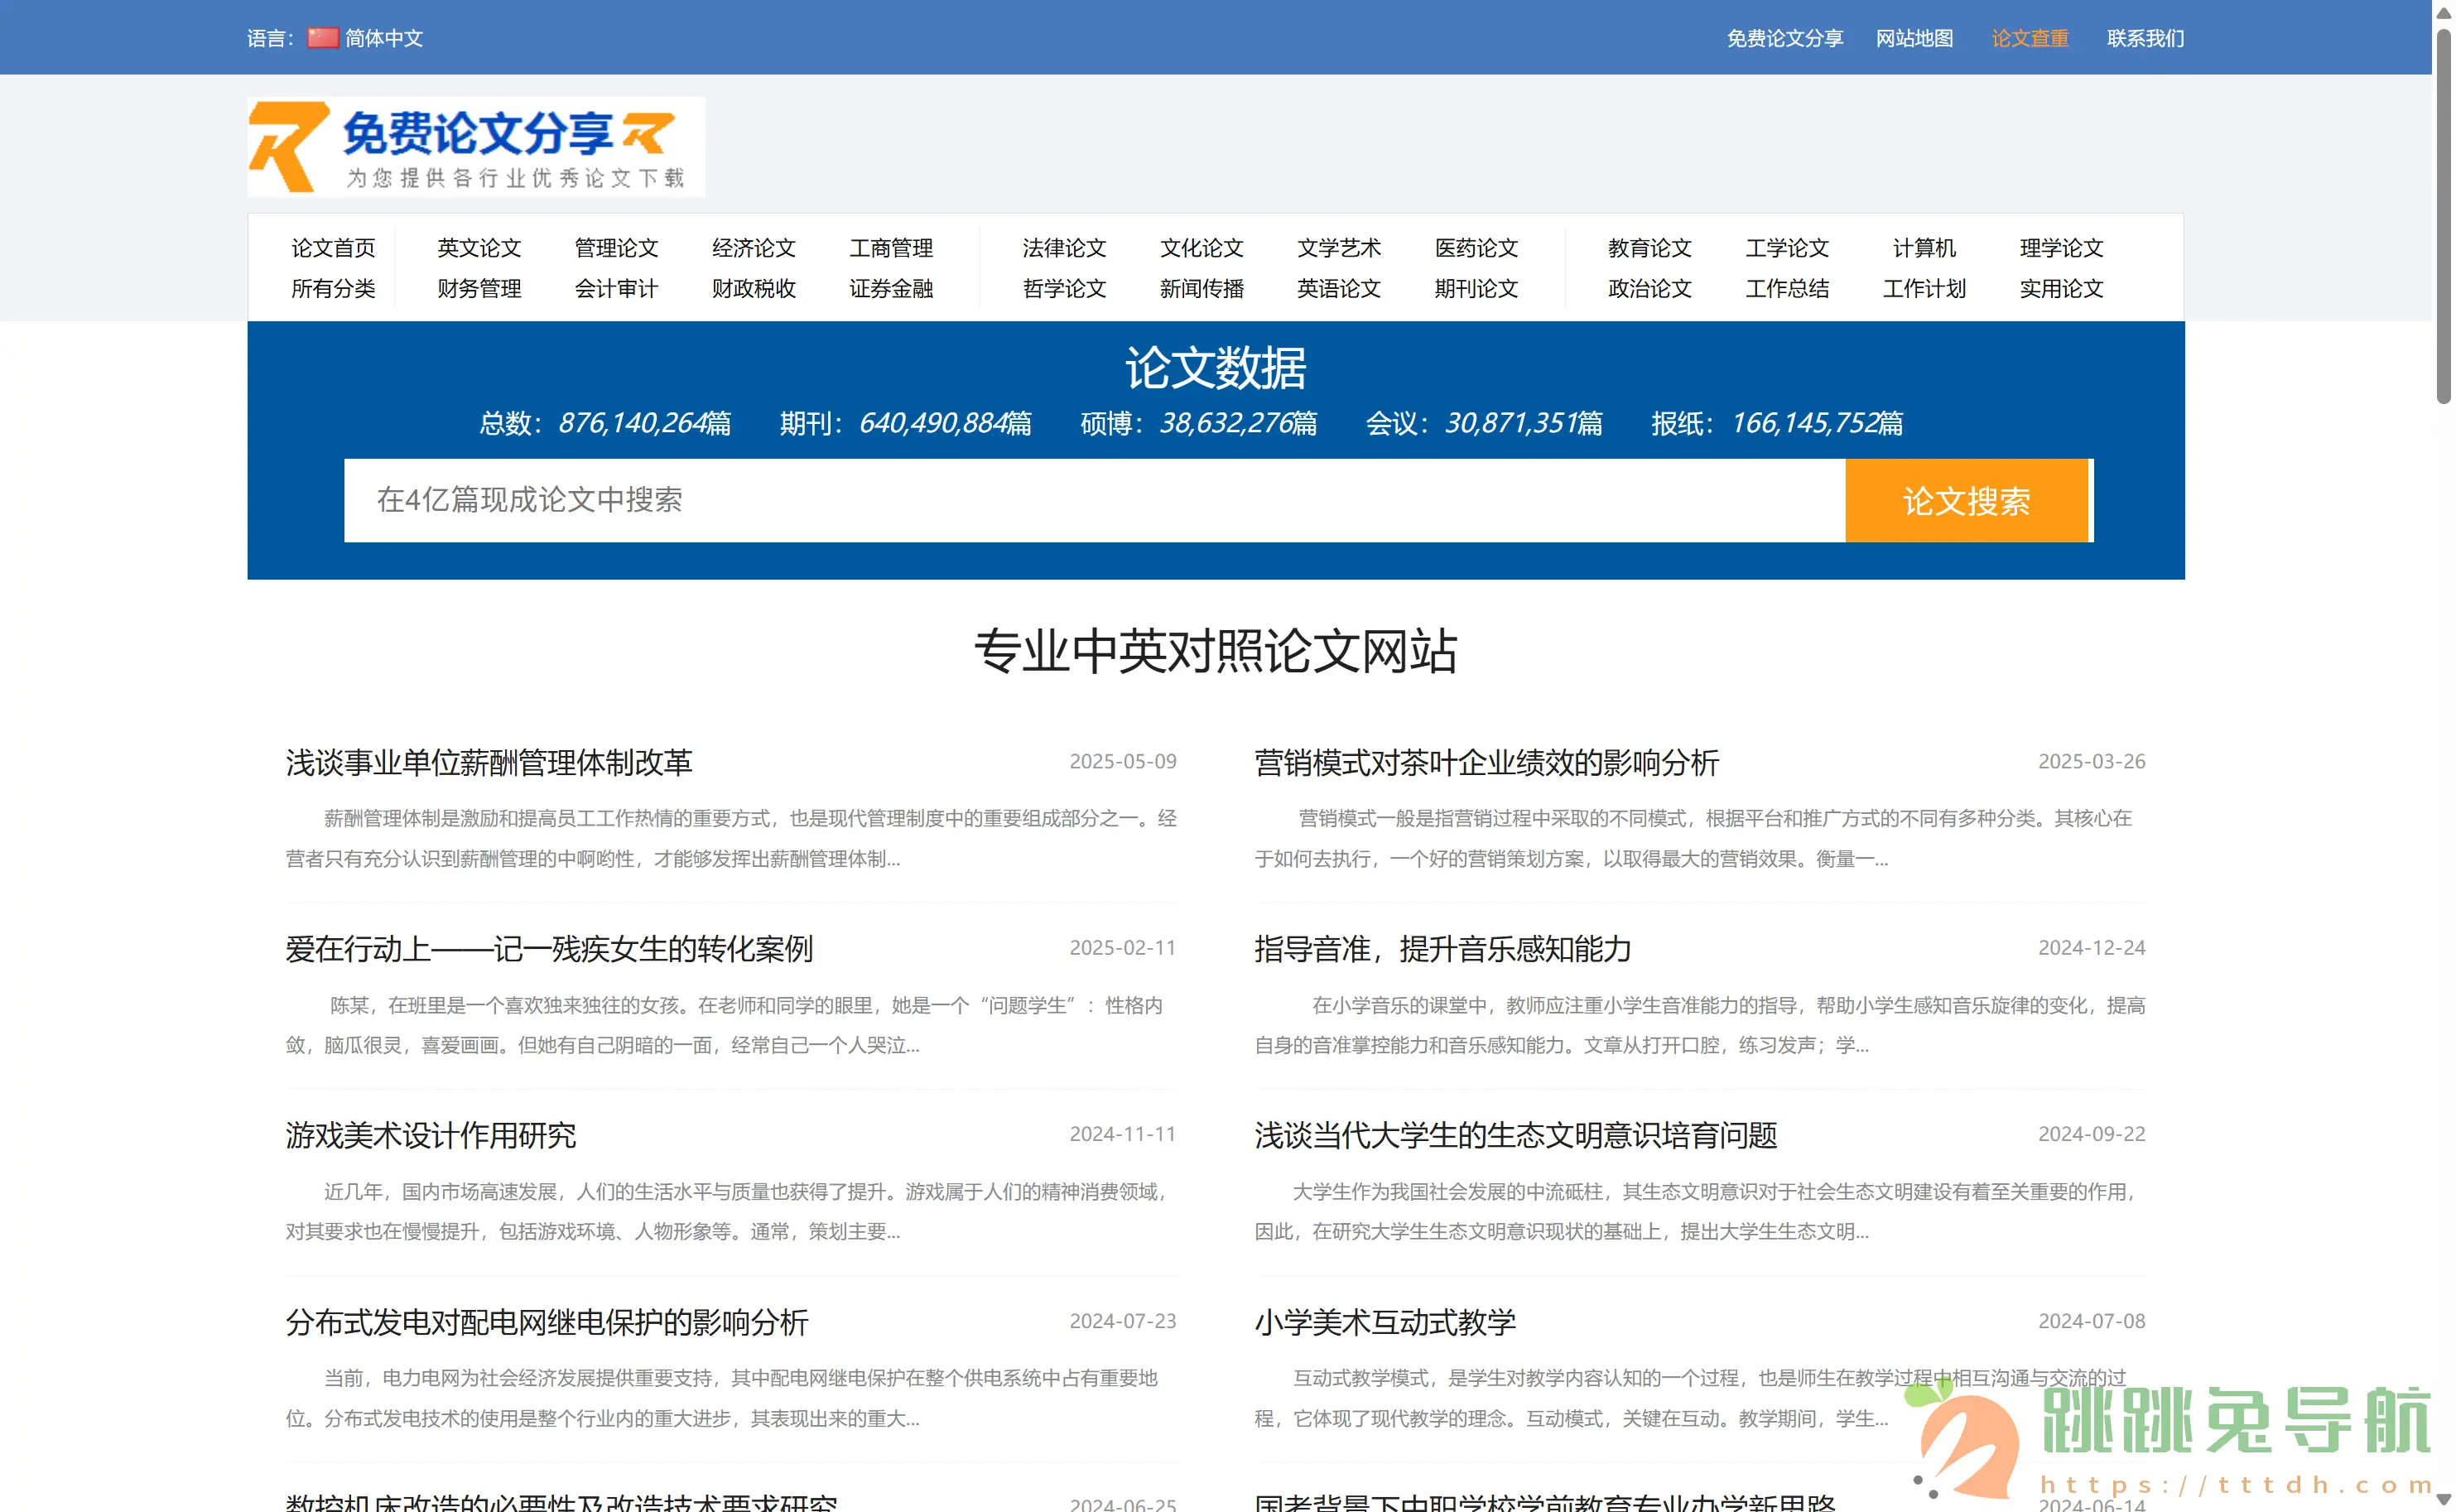Viewport: 2456px width, 1512px height.
Task: Open 政治论文 category
Action: (x=1650, y=288)
